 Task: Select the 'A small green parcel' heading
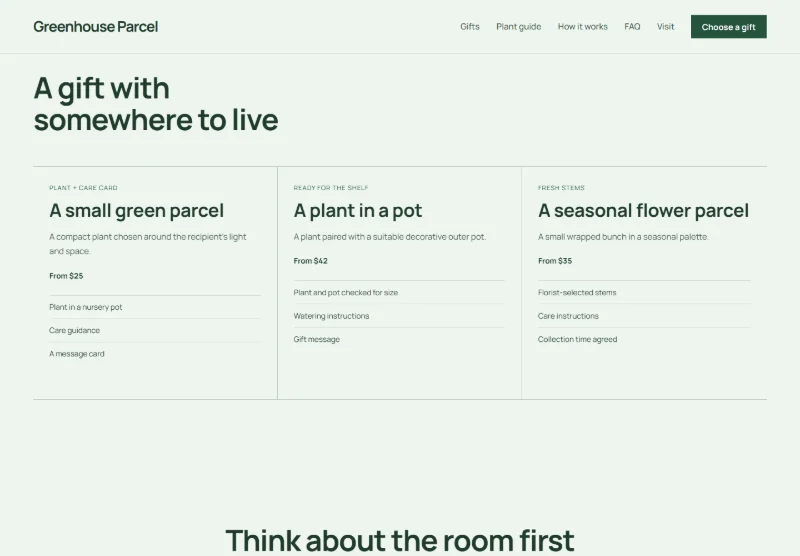[x=137, y=211]
